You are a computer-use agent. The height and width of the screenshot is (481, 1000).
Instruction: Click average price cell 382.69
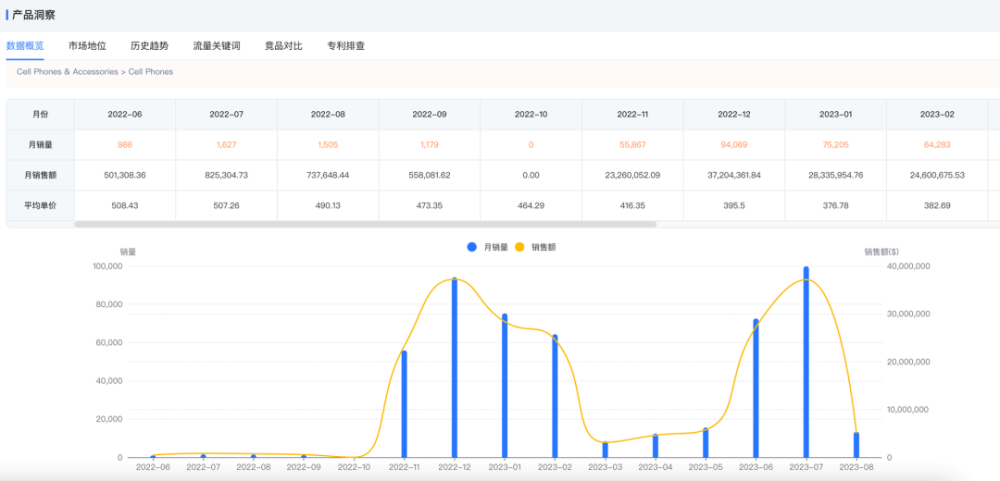937,205
